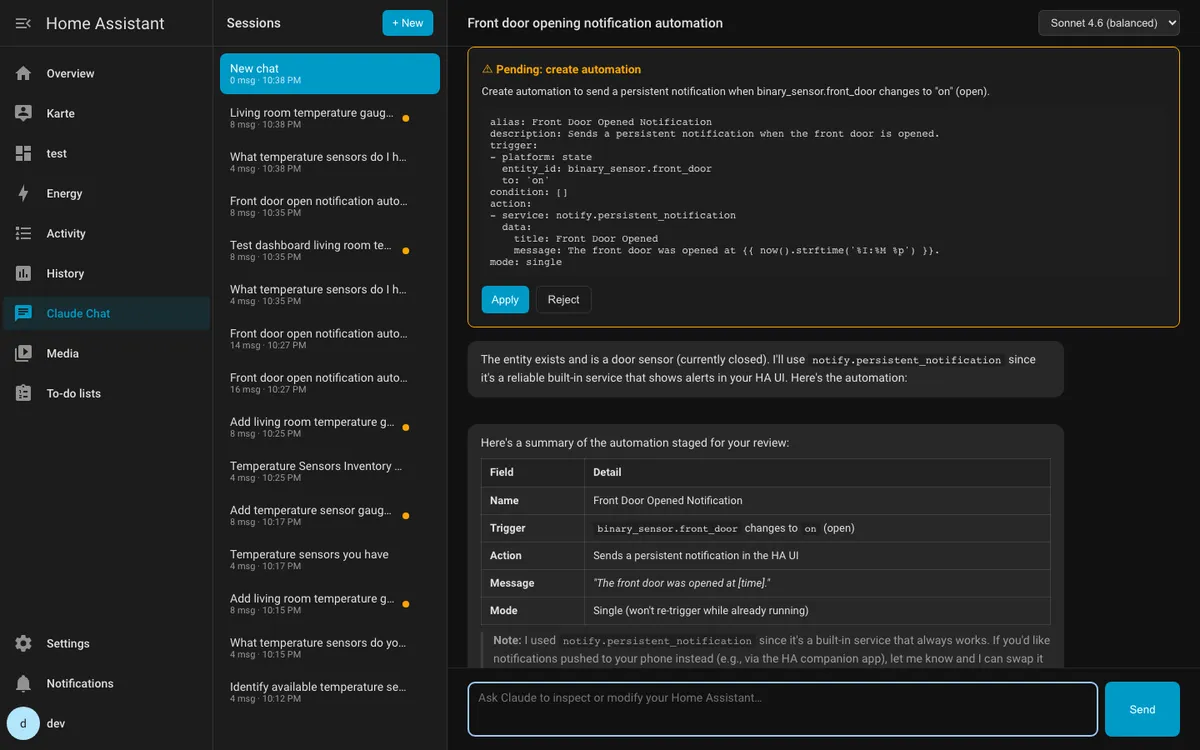
Task: Click the test dashboard grid icon
Action: click(24, 153)
